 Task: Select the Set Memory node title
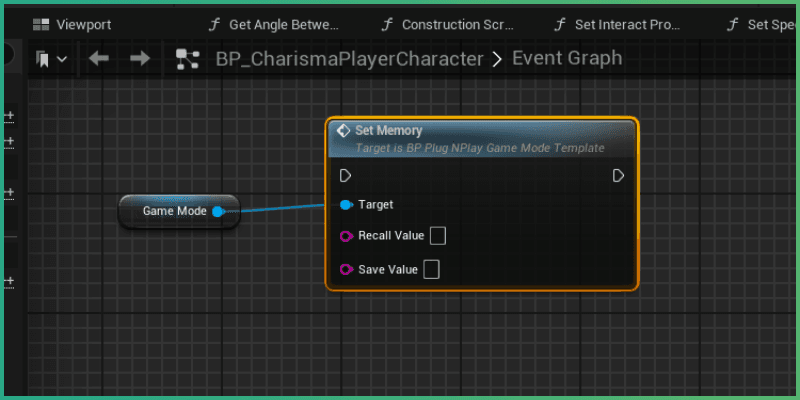tap(389, 131)
